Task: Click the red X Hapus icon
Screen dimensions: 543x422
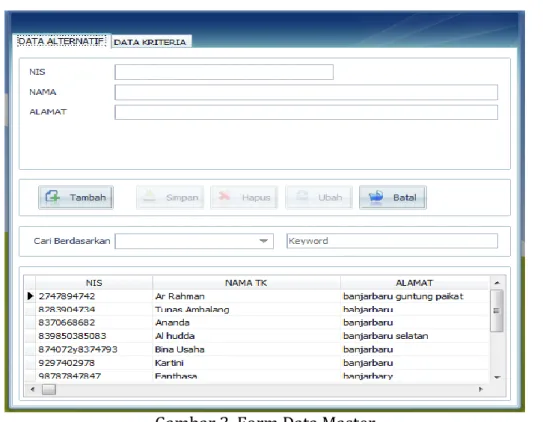Action: tap(224, 196)
